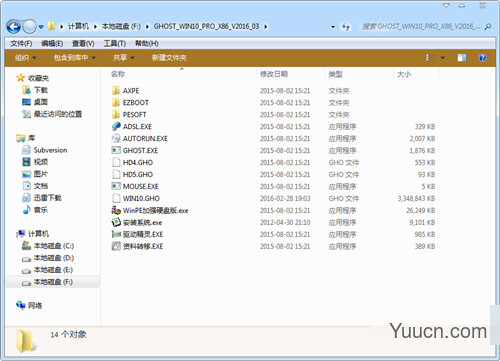Select the AXPE folder icon

(x=116, y=90)
